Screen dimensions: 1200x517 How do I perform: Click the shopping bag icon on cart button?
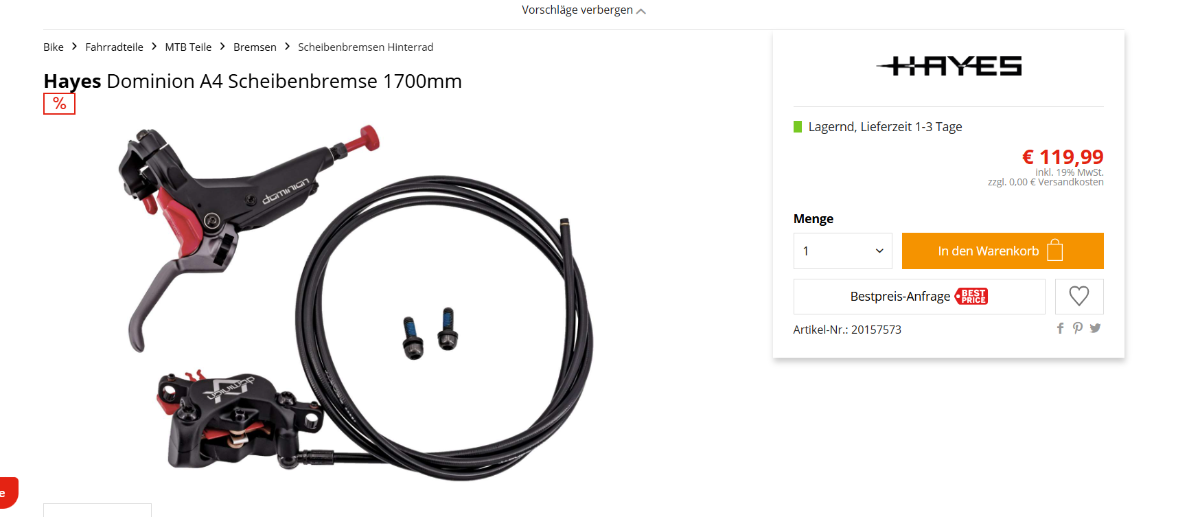(x=1055, y=251)
